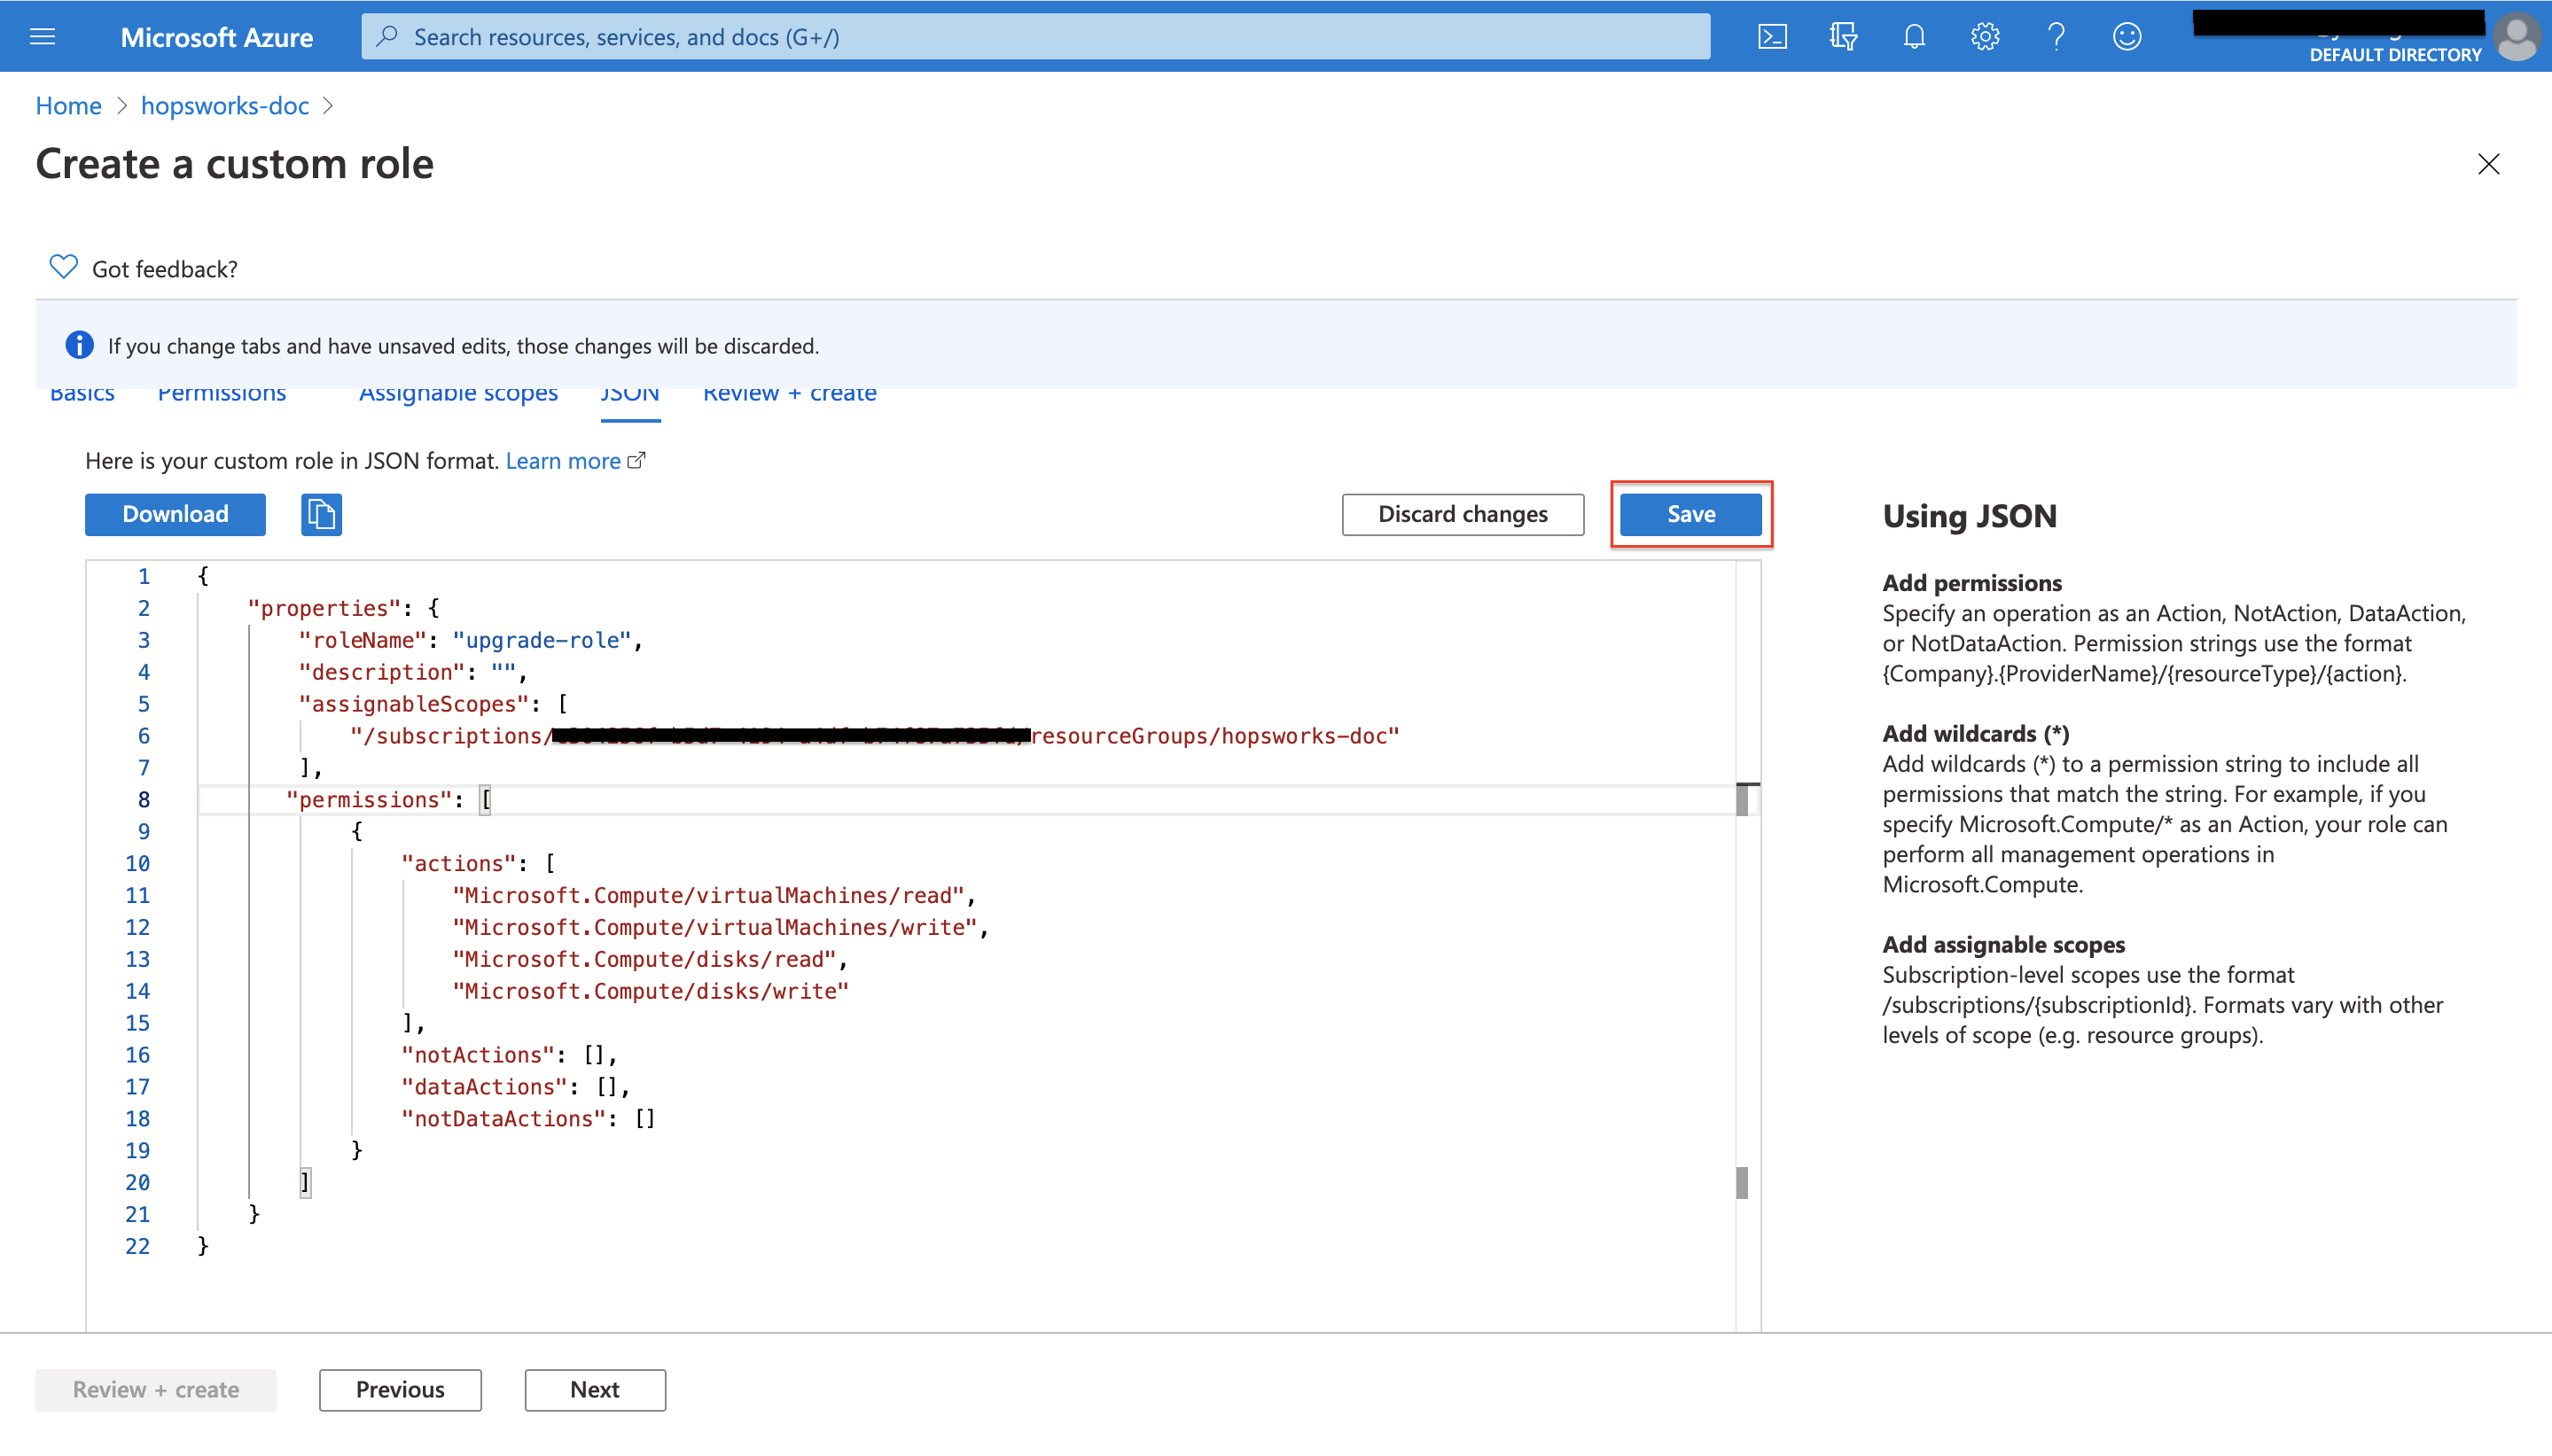The height and width of the screenshot is (1456, 2552).
Task: Open the hamburger portal menu
Action: pyautogui.click(x=42, y=37)
